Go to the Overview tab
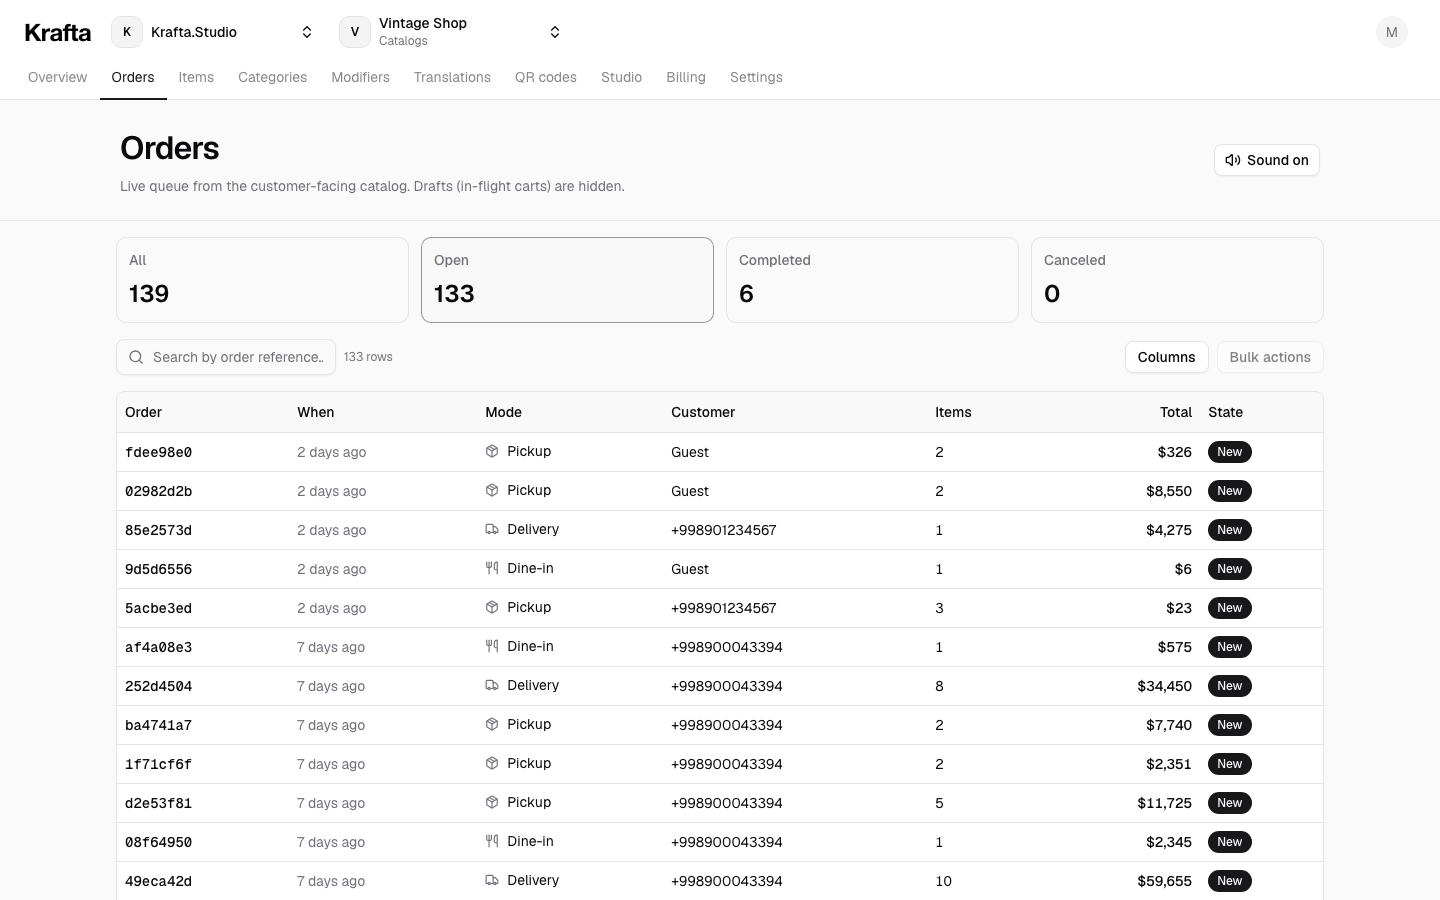Image resolution: width=1440 pixels, height=900 pixels. pos(57,77)
